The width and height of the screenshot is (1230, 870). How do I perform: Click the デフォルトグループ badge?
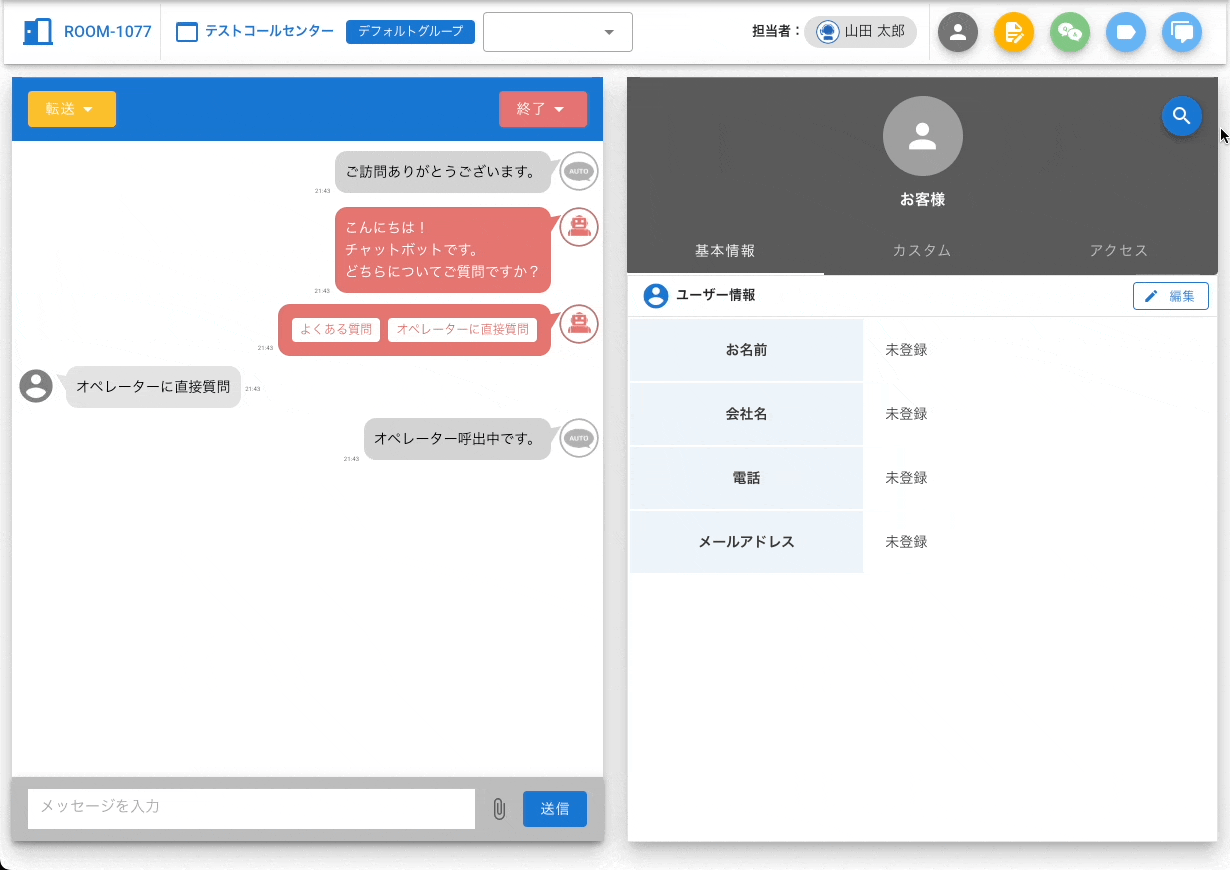(410, 32)
